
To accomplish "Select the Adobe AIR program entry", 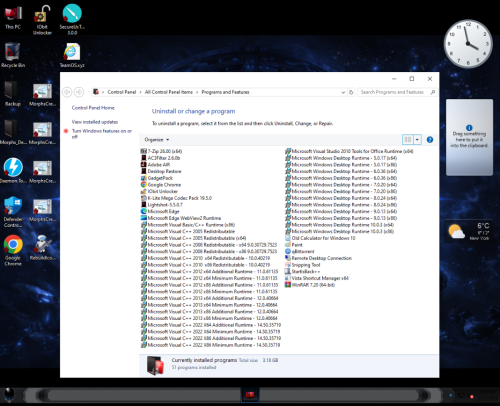I will [155, 165].
